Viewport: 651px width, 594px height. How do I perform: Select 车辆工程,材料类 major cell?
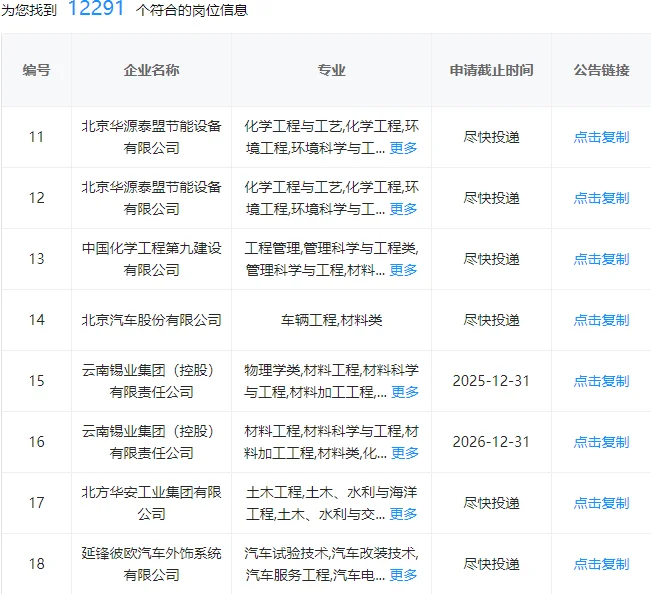click(331, 320)
